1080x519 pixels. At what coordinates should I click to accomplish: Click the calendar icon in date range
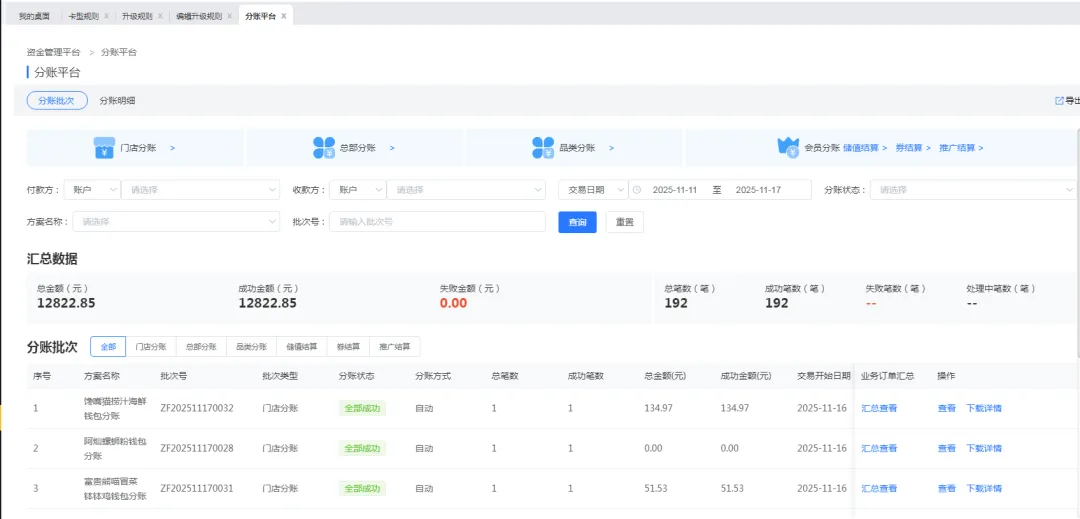636,190
